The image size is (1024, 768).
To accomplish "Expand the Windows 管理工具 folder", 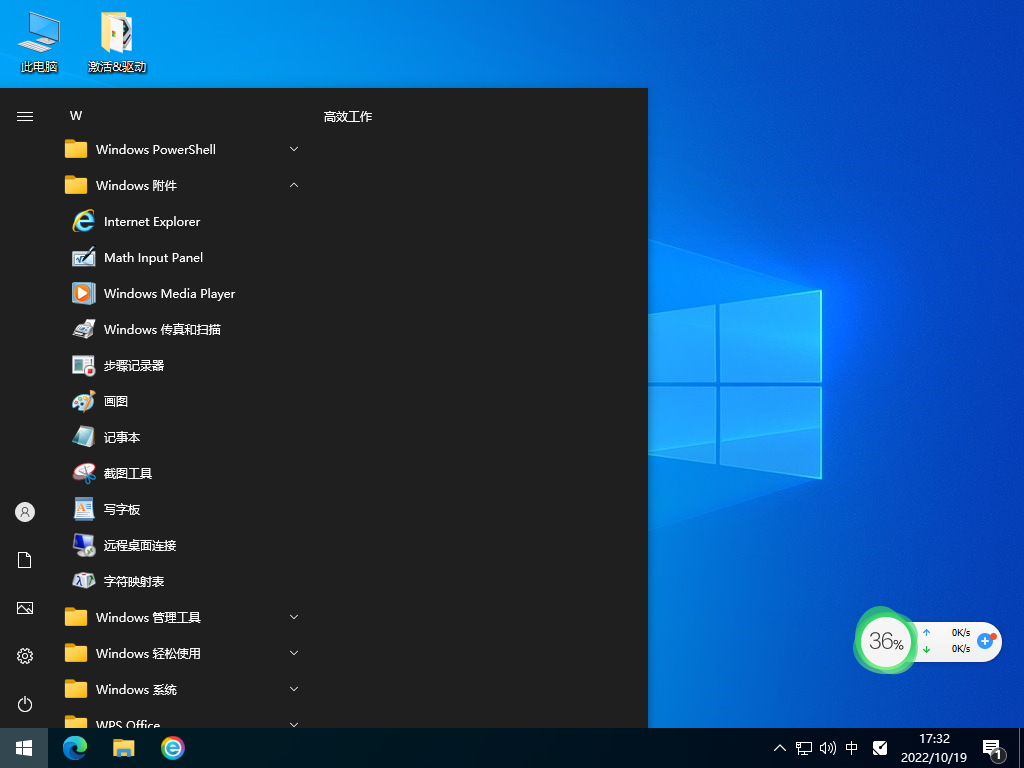I will click(x=293, y=617).
